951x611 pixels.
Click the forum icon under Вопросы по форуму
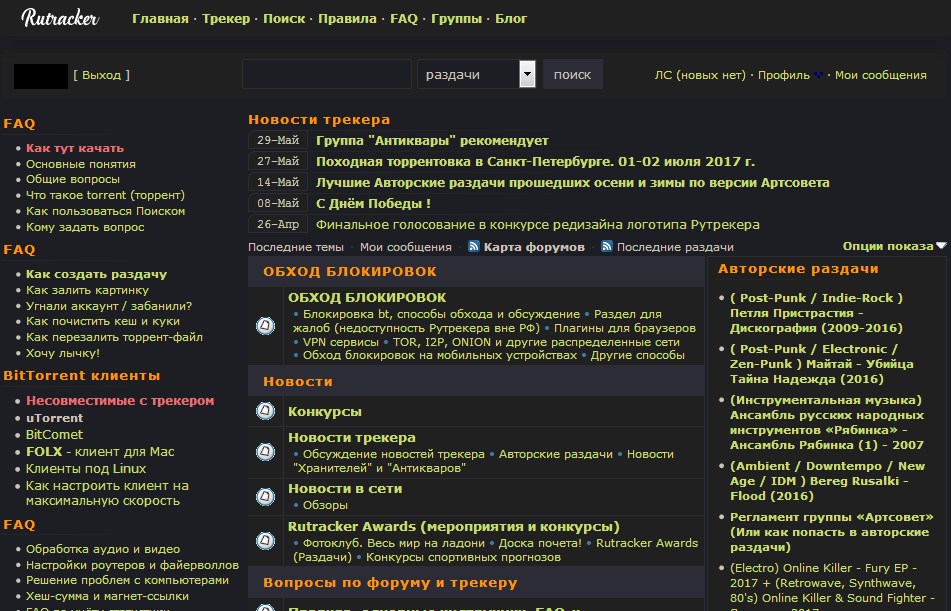coord(264,607)
